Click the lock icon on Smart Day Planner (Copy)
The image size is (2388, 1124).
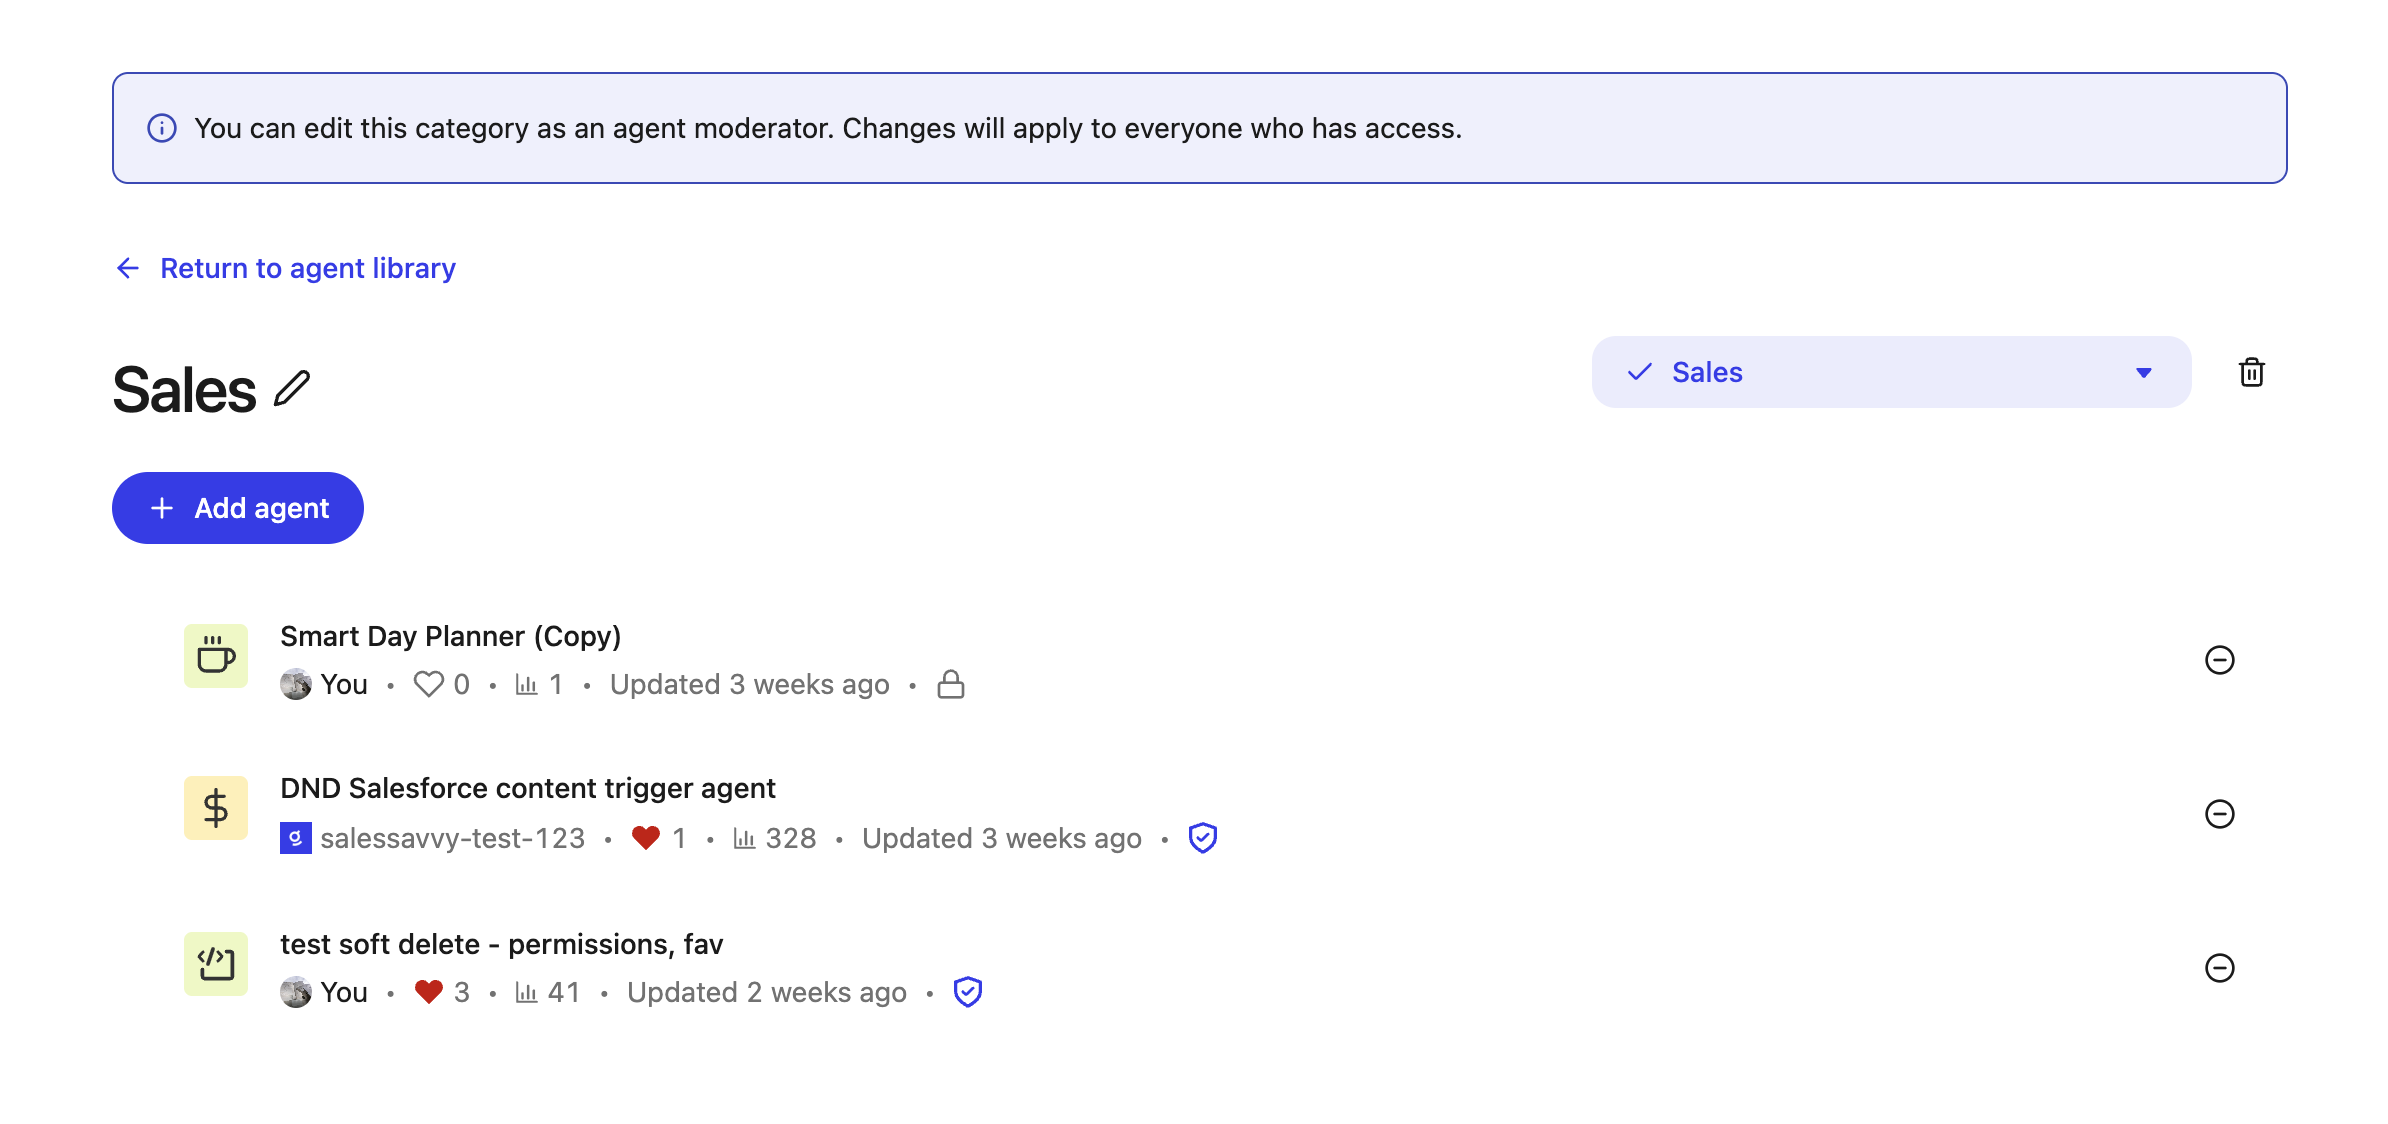click(950, 684)
